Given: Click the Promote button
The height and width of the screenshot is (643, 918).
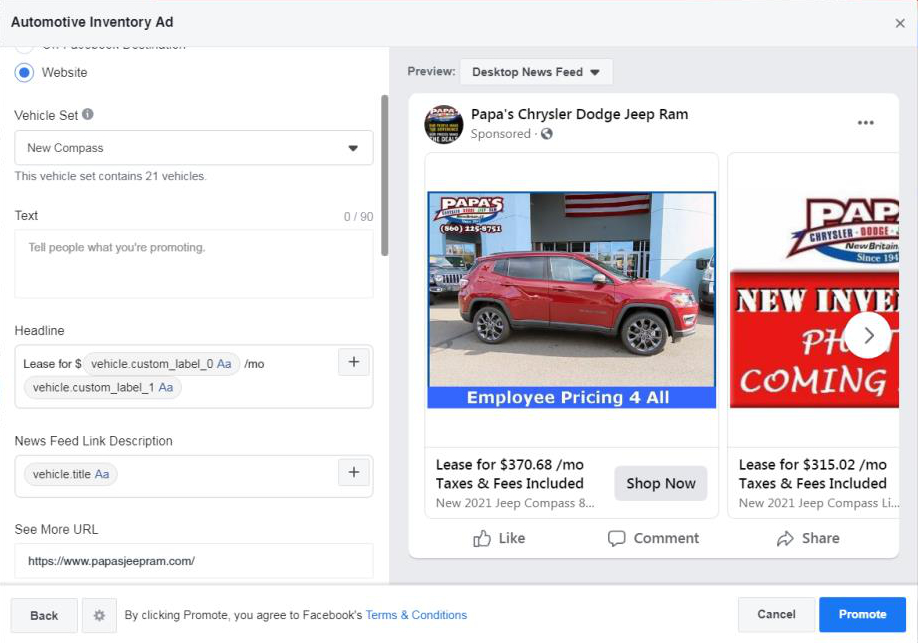Looking at the screenshot, I should [x=862, y=614].
